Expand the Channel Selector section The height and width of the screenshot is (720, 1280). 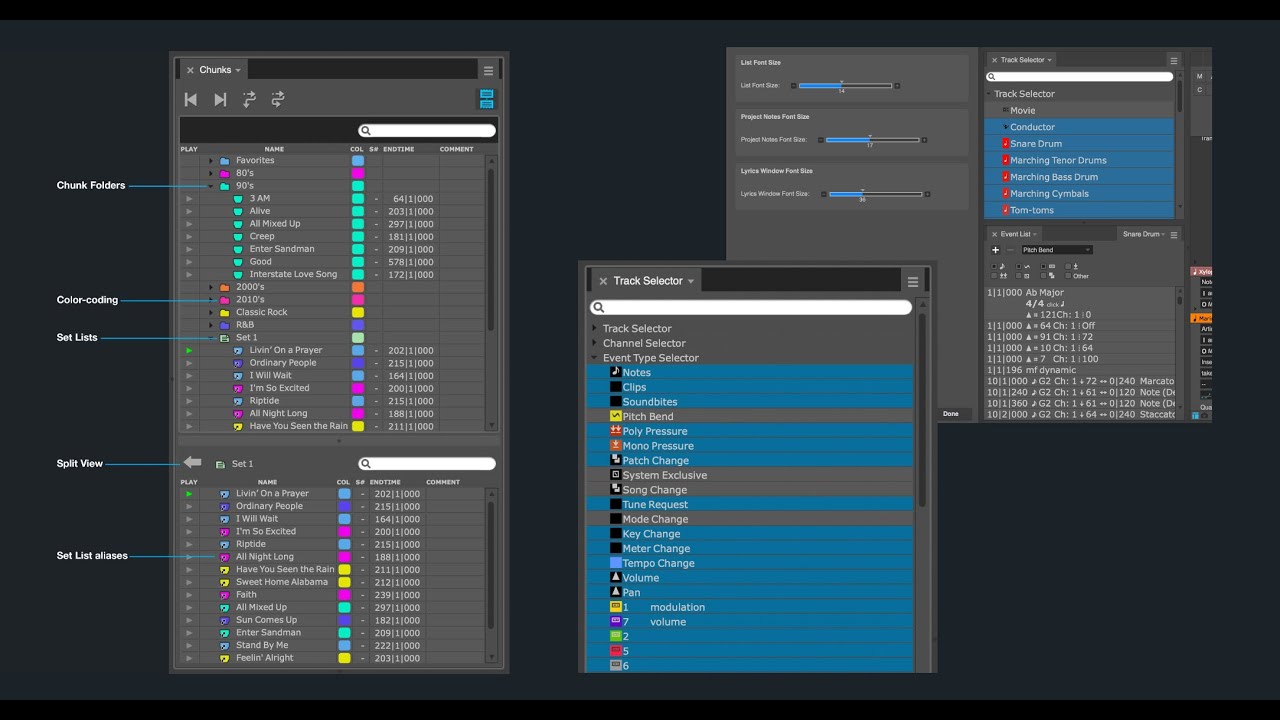coord(595,343)
